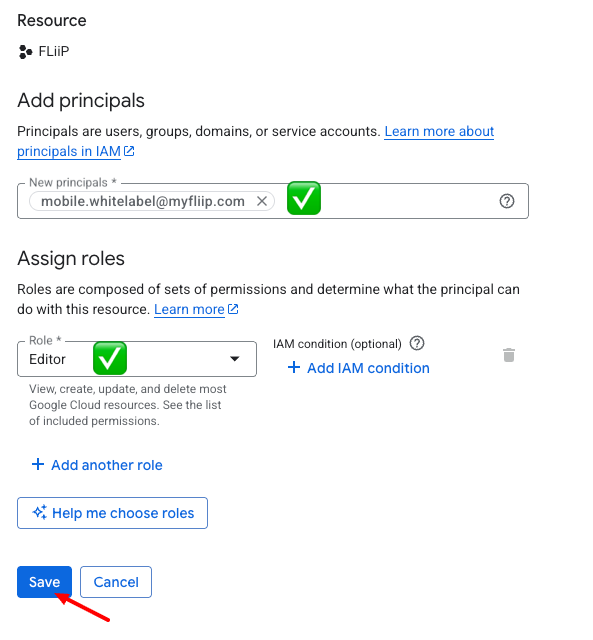Open IAM condition help tooltip icon
This screenshot has height=640, width=593.
(417, 343)
